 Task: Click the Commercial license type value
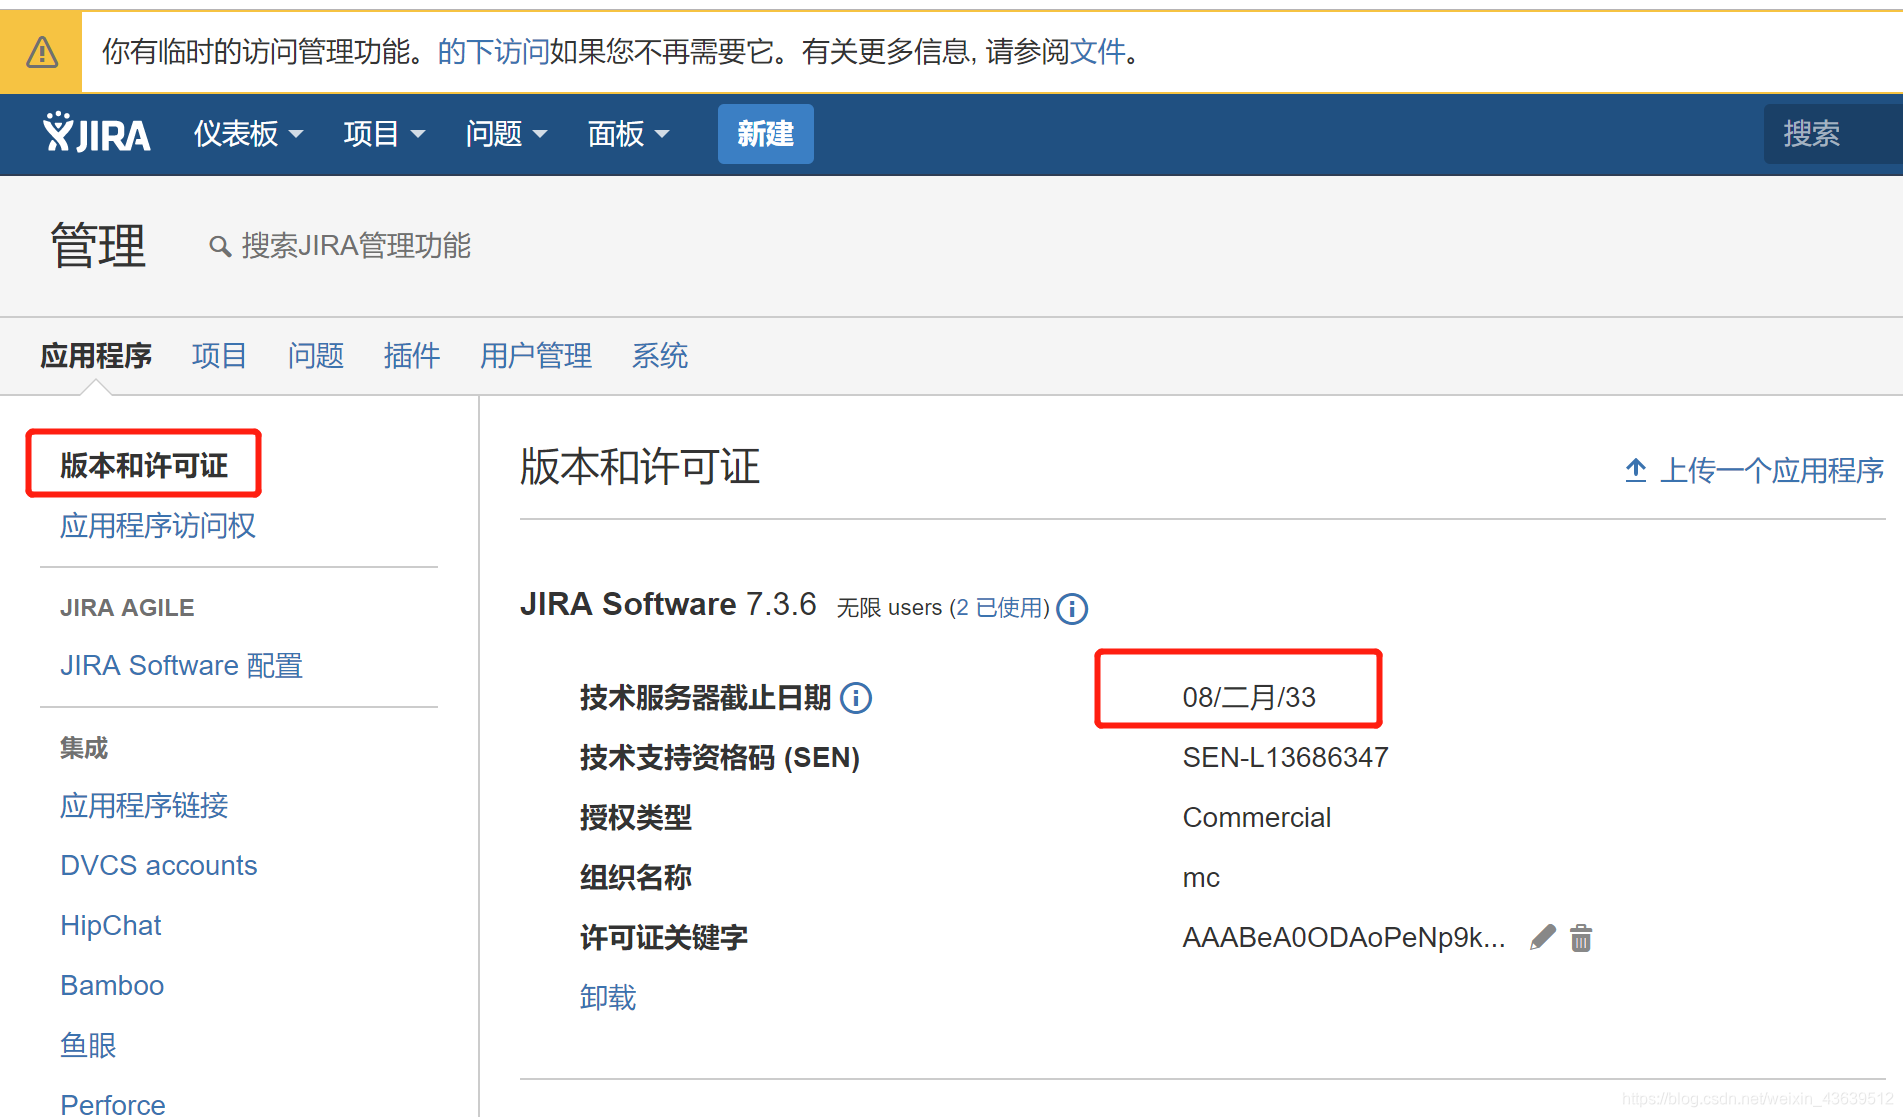[x=1256, y=818]
